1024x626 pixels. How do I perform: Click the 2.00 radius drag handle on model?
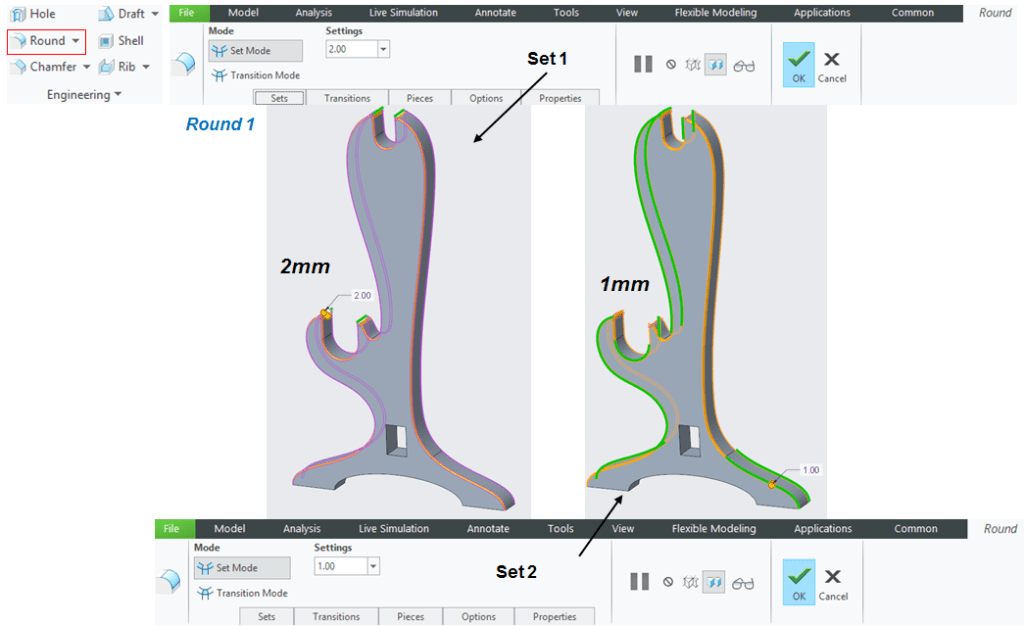click(x=326, y=314)
